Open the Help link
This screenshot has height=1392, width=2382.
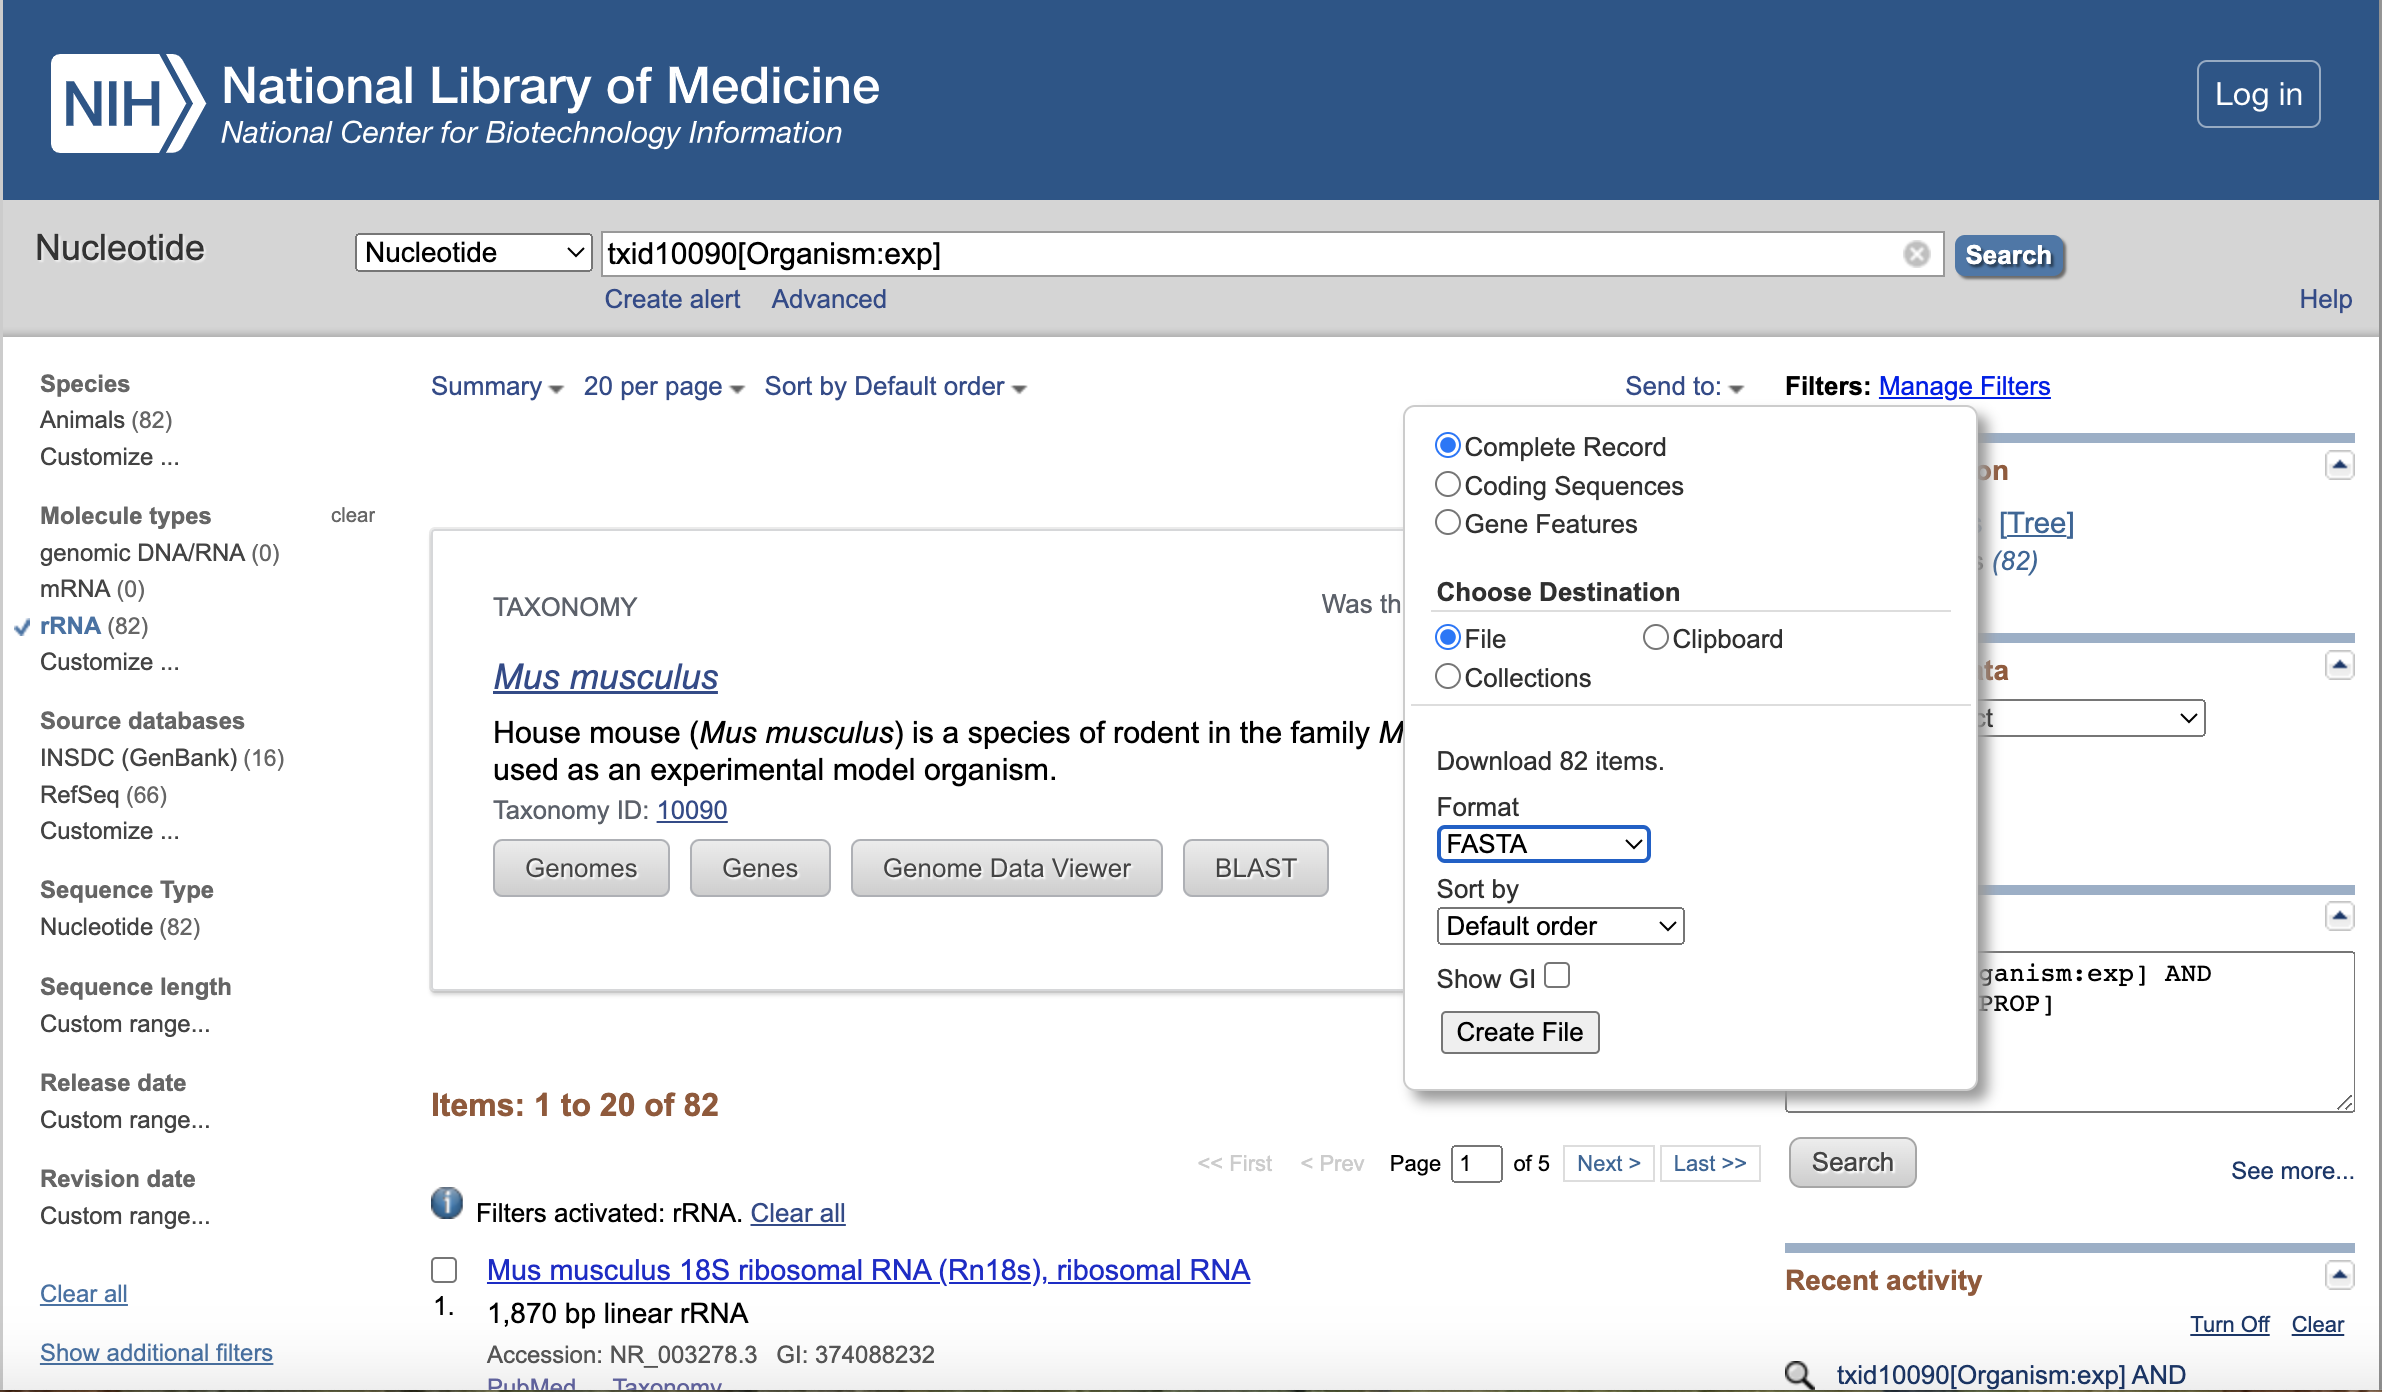pos(2325,299)
